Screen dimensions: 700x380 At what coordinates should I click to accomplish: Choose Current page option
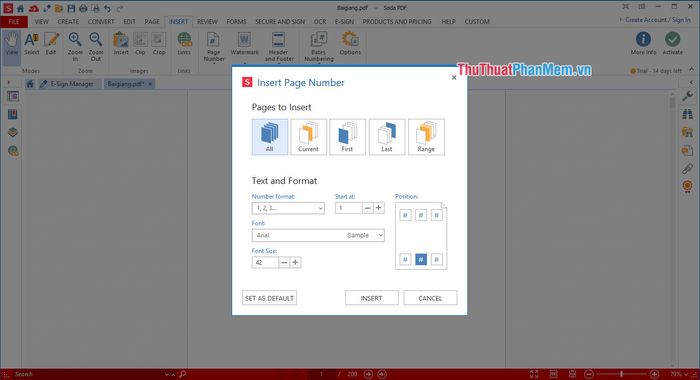[x=308, y=137]
